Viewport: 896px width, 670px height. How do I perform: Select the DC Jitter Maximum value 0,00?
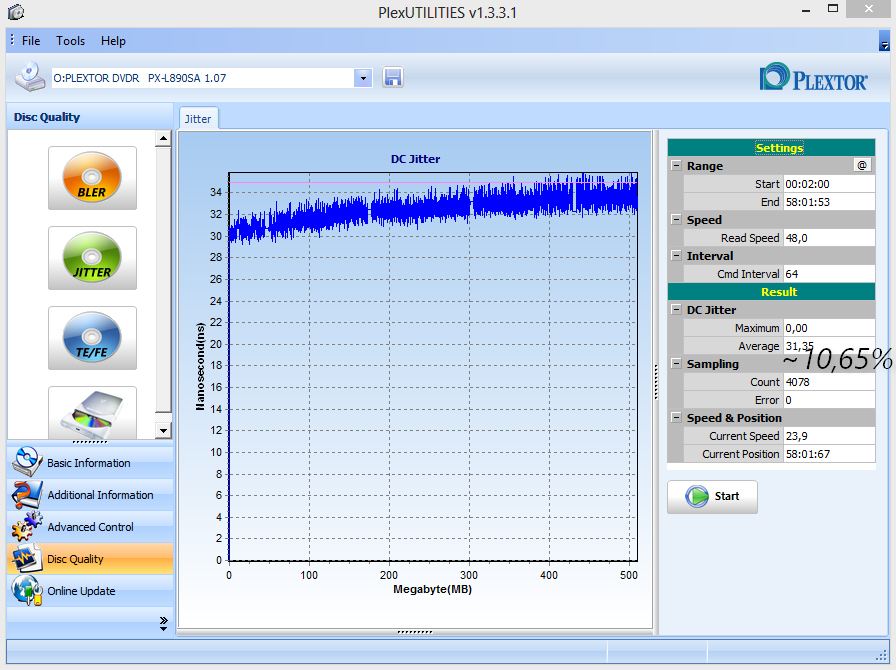(x=829, y=328)
